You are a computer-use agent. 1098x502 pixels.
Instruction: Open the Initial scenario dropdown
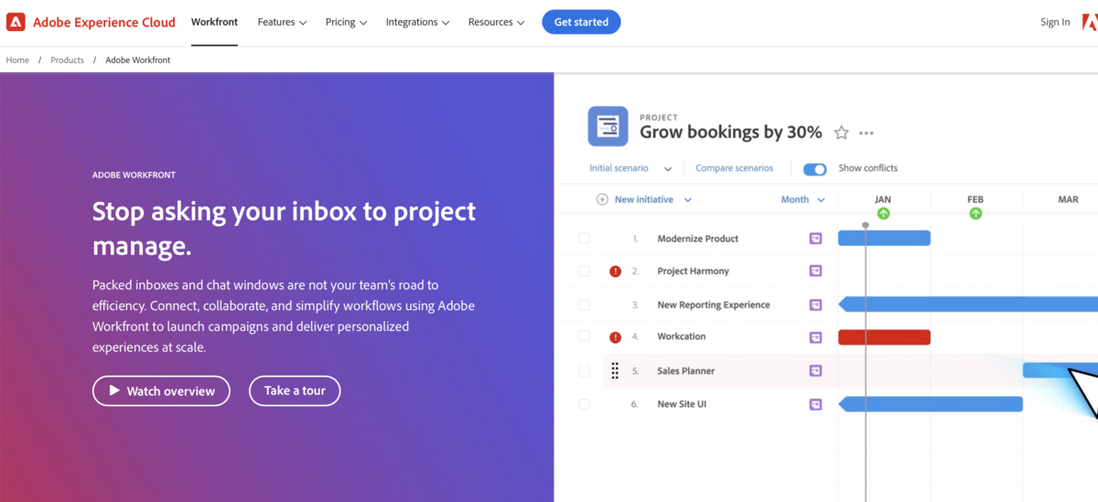pyautogui.click(x=631, y=169)
